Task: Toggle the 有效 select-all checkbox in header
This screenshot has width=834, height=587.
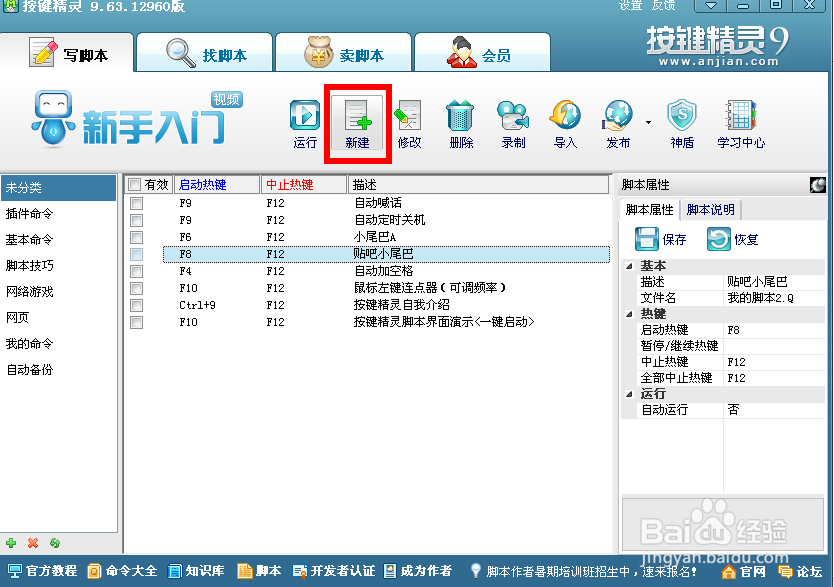Action: click(135, 185)
